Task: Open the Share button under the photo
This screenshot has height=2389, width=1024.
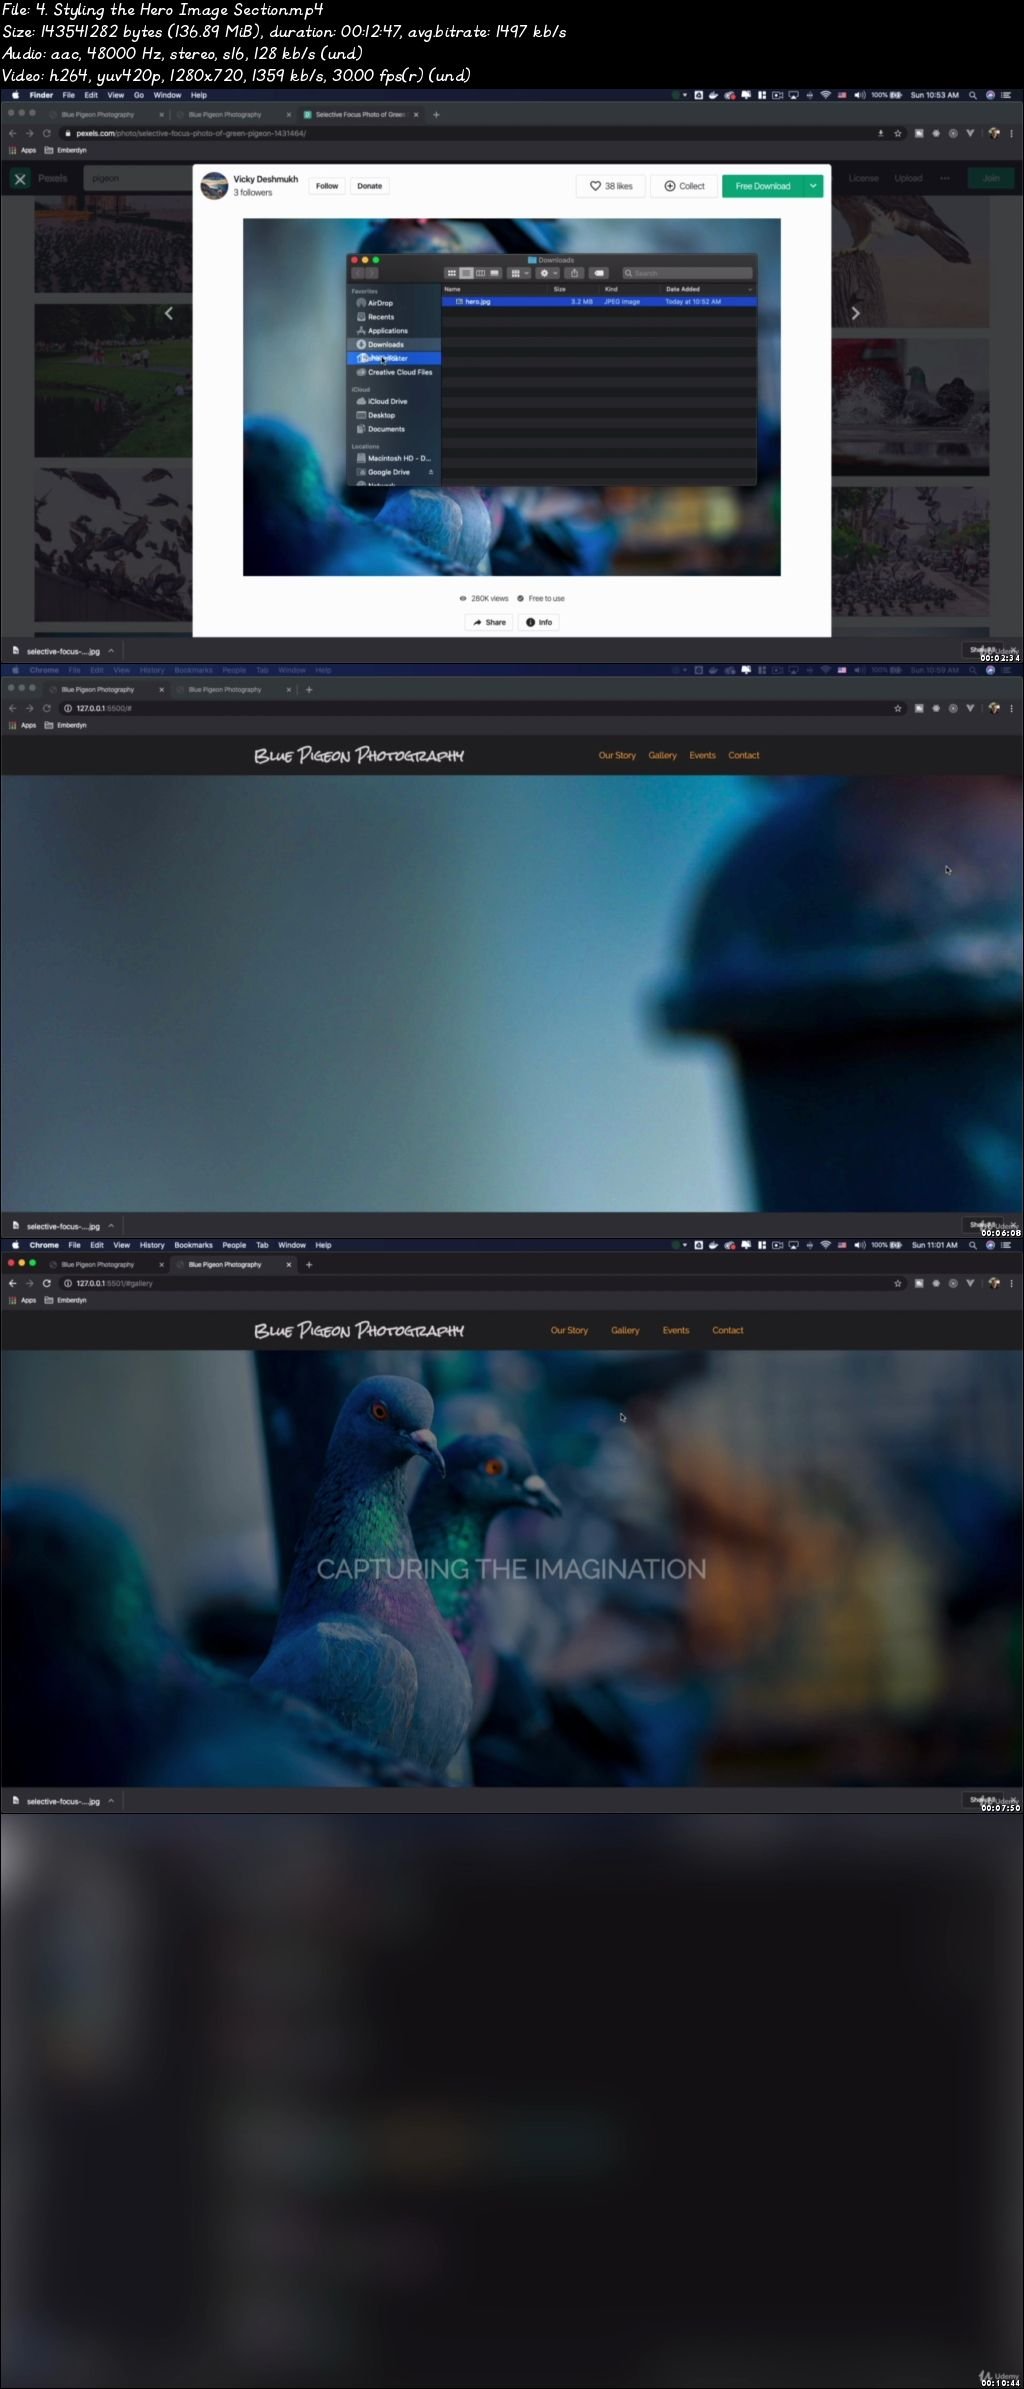Action: coord(490,622)
